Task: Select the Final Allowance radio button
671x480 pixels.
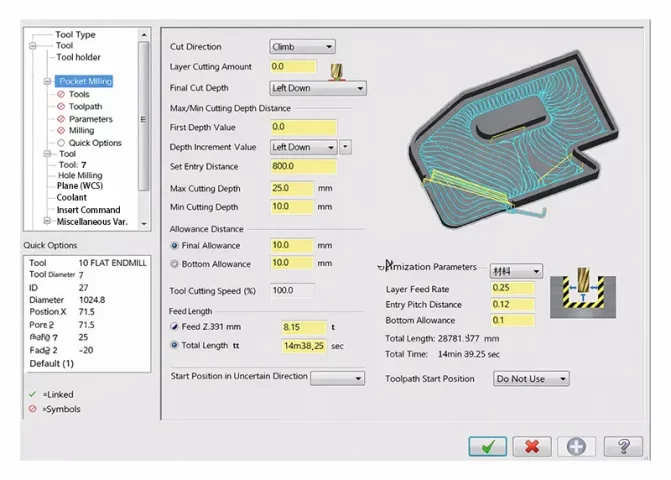Action: click(x=174, y=246)
